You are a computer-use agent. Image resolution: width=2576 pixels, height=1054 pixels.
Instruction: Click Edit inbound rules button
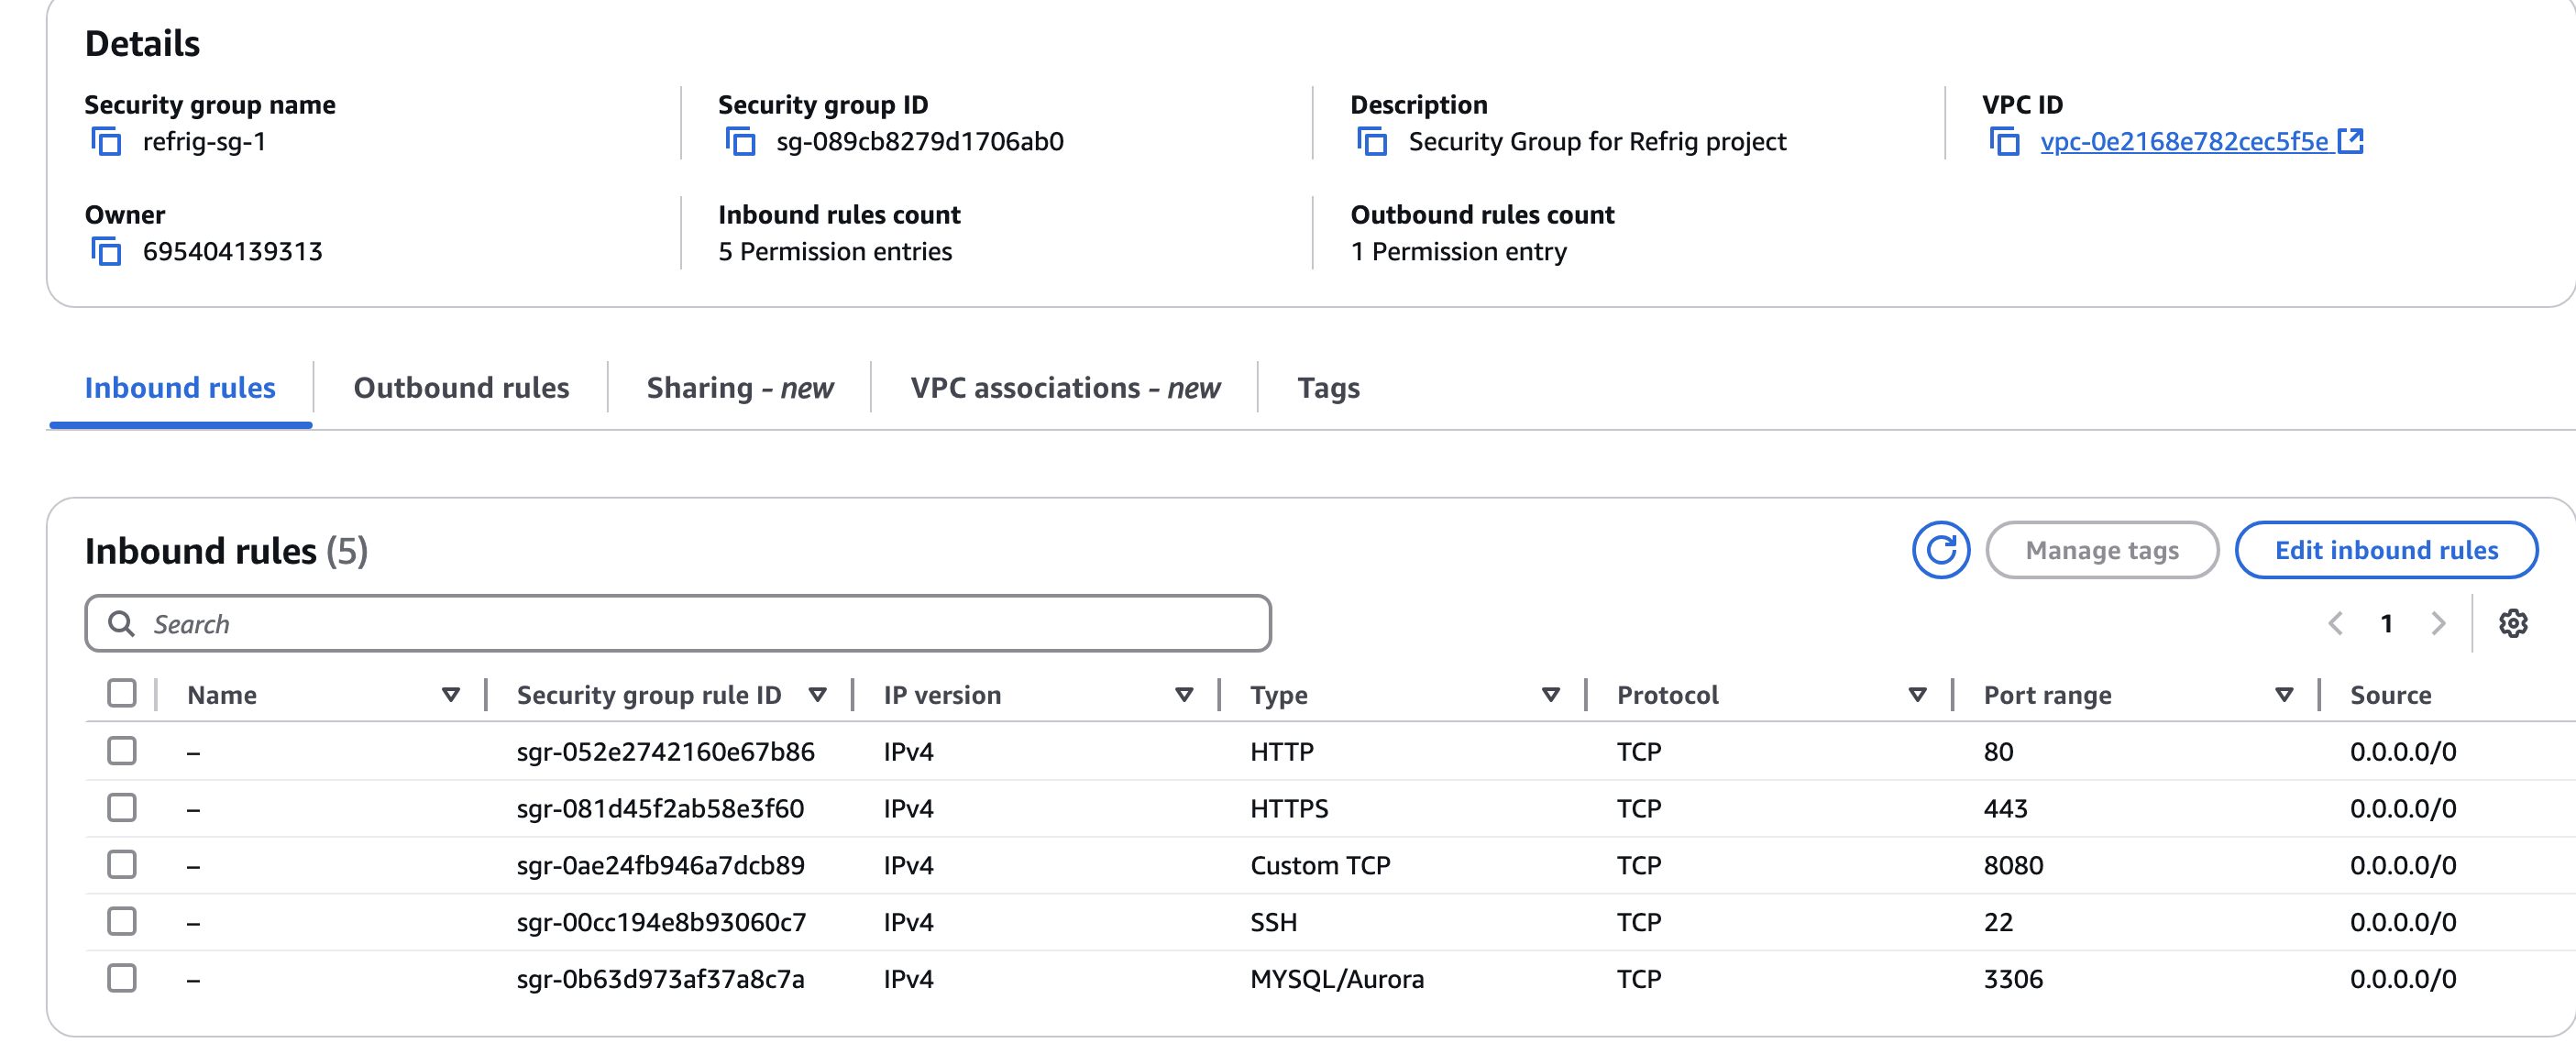point(2385,550)
